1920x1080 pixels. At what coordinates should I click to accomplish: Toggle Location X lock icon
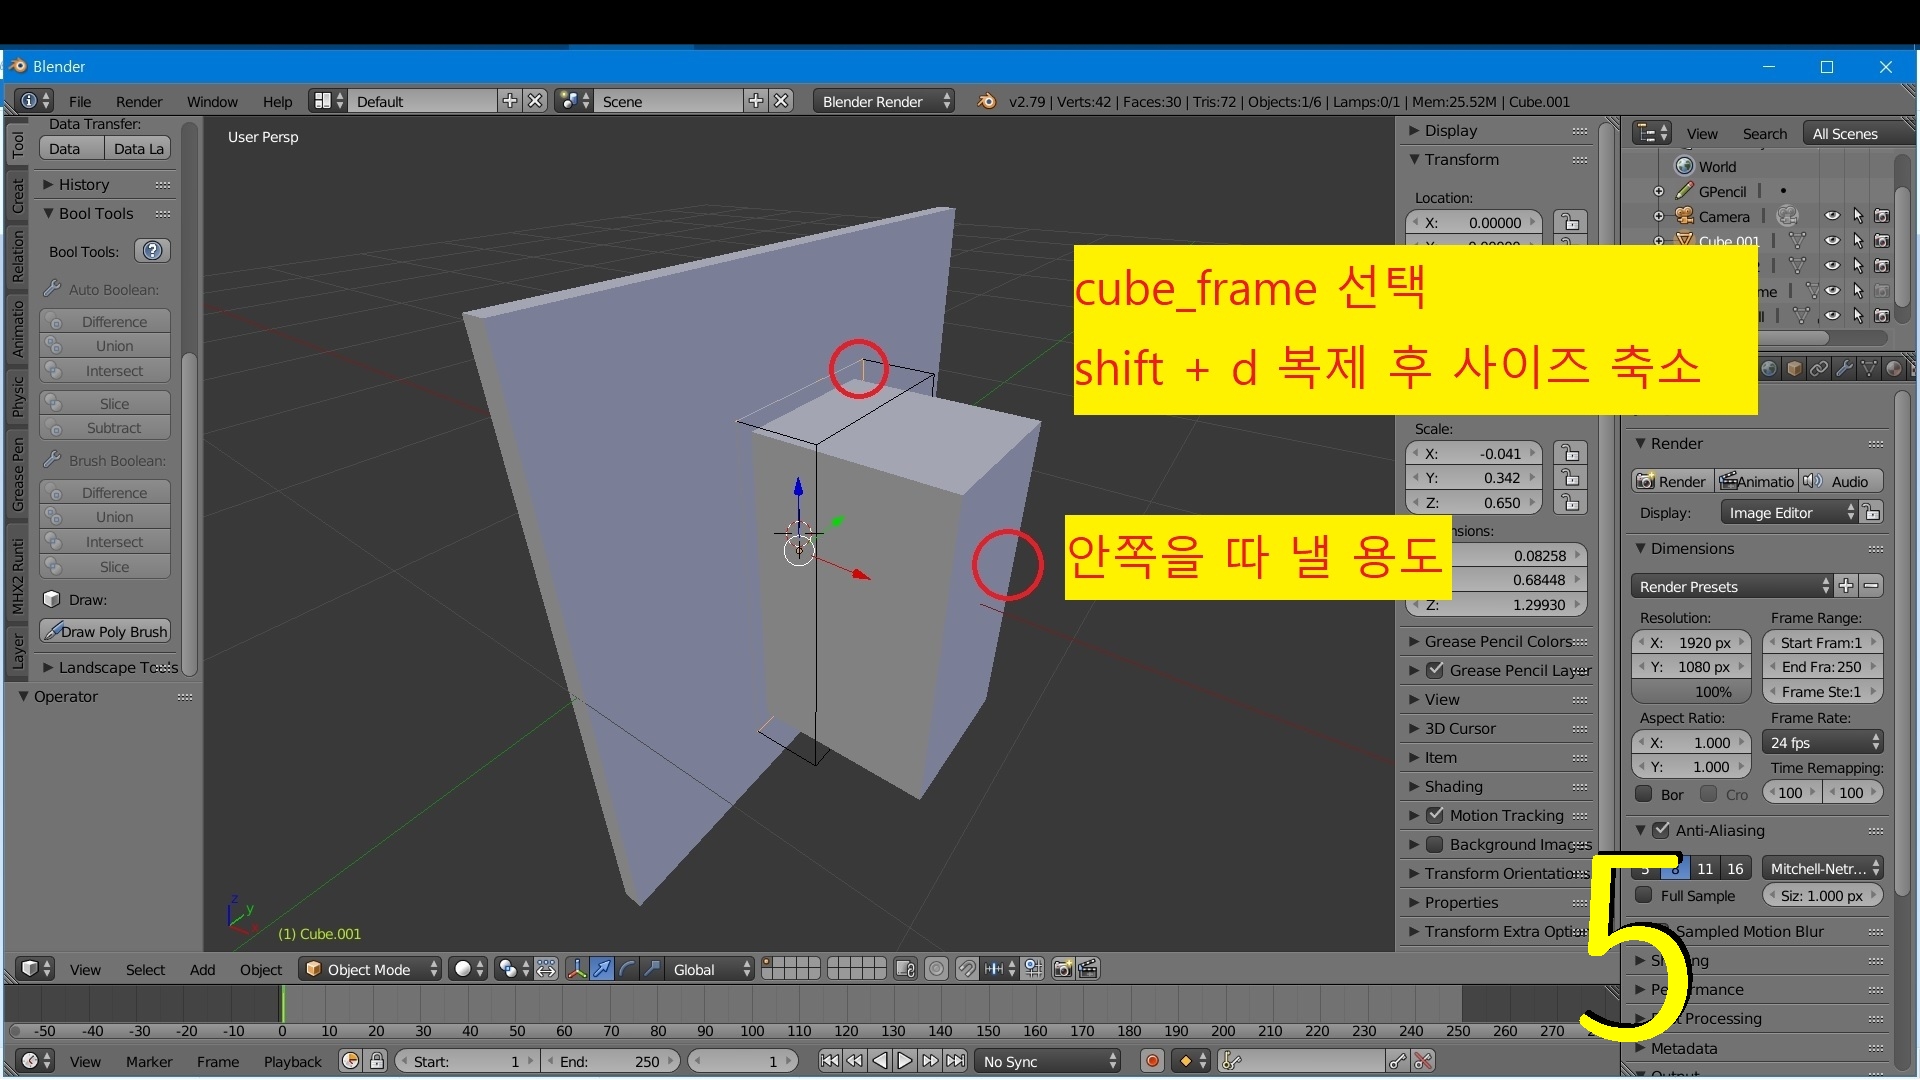[x=1571, y=223]
